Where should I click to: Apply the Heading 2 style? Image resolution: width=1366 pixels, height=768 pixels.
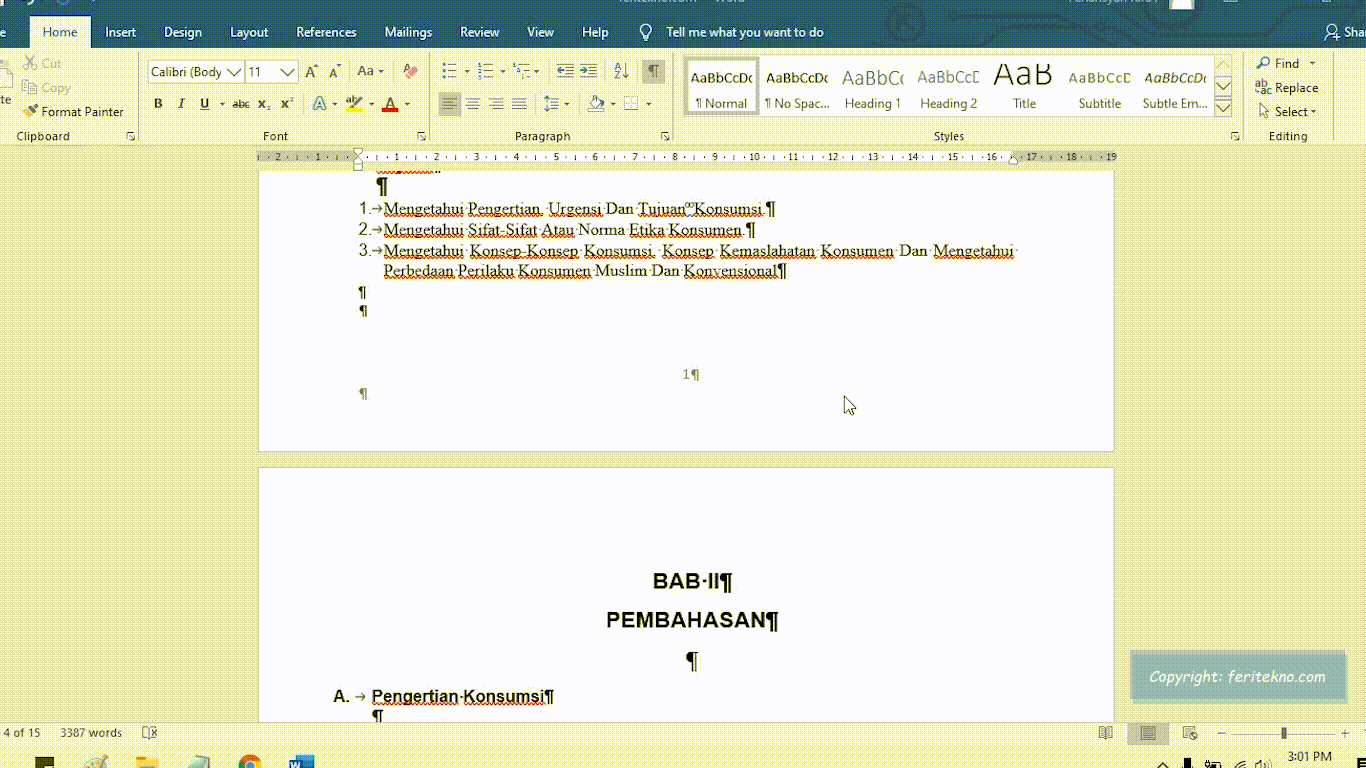pyautogui.click(x=949, y=87)
